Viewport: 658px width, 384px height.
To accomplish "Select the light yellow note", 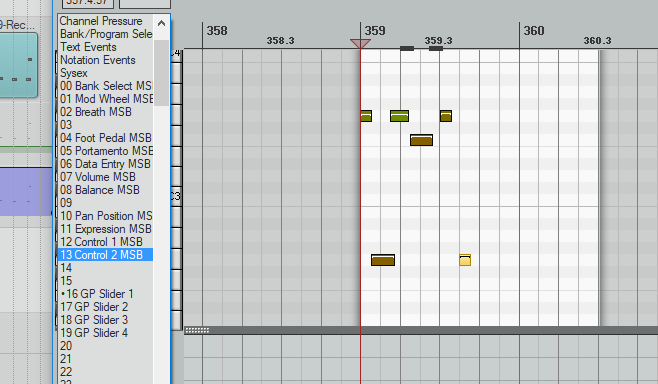I will click(x=465, y=260).
